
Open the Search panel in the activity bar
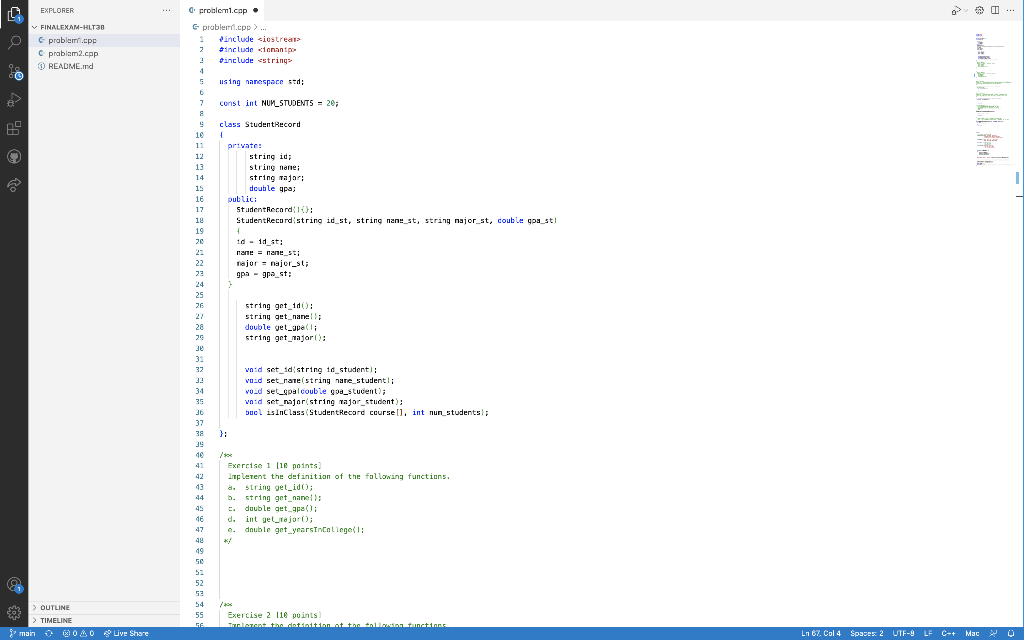tap(14, 44)
